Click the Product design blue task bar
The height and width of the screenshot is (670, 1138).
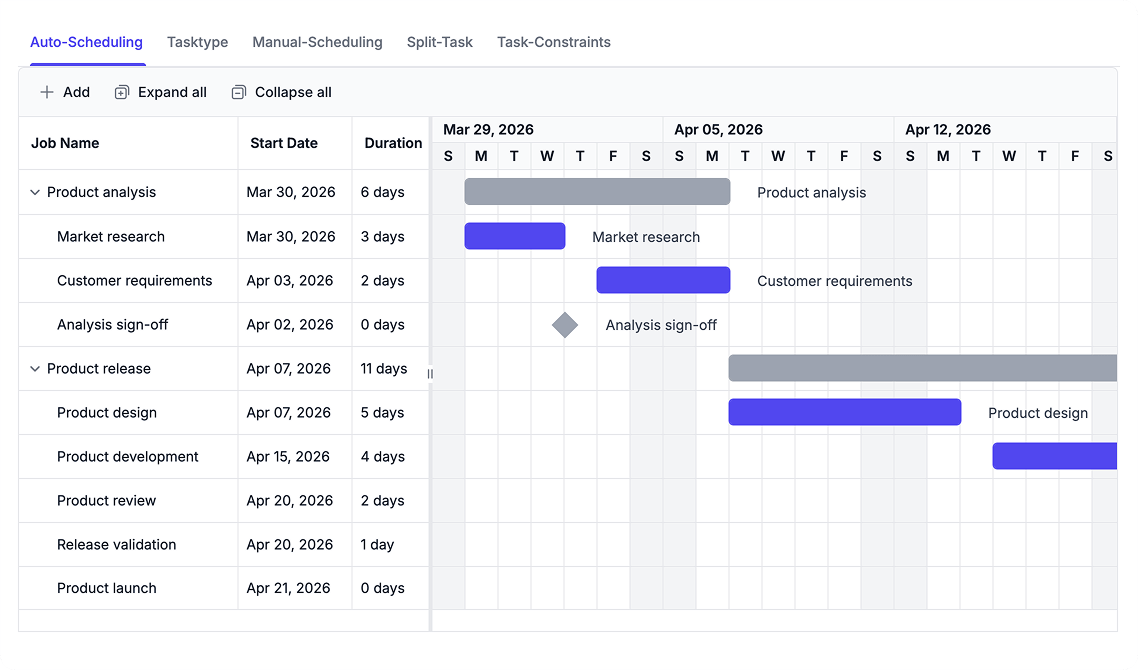[845, 412]
